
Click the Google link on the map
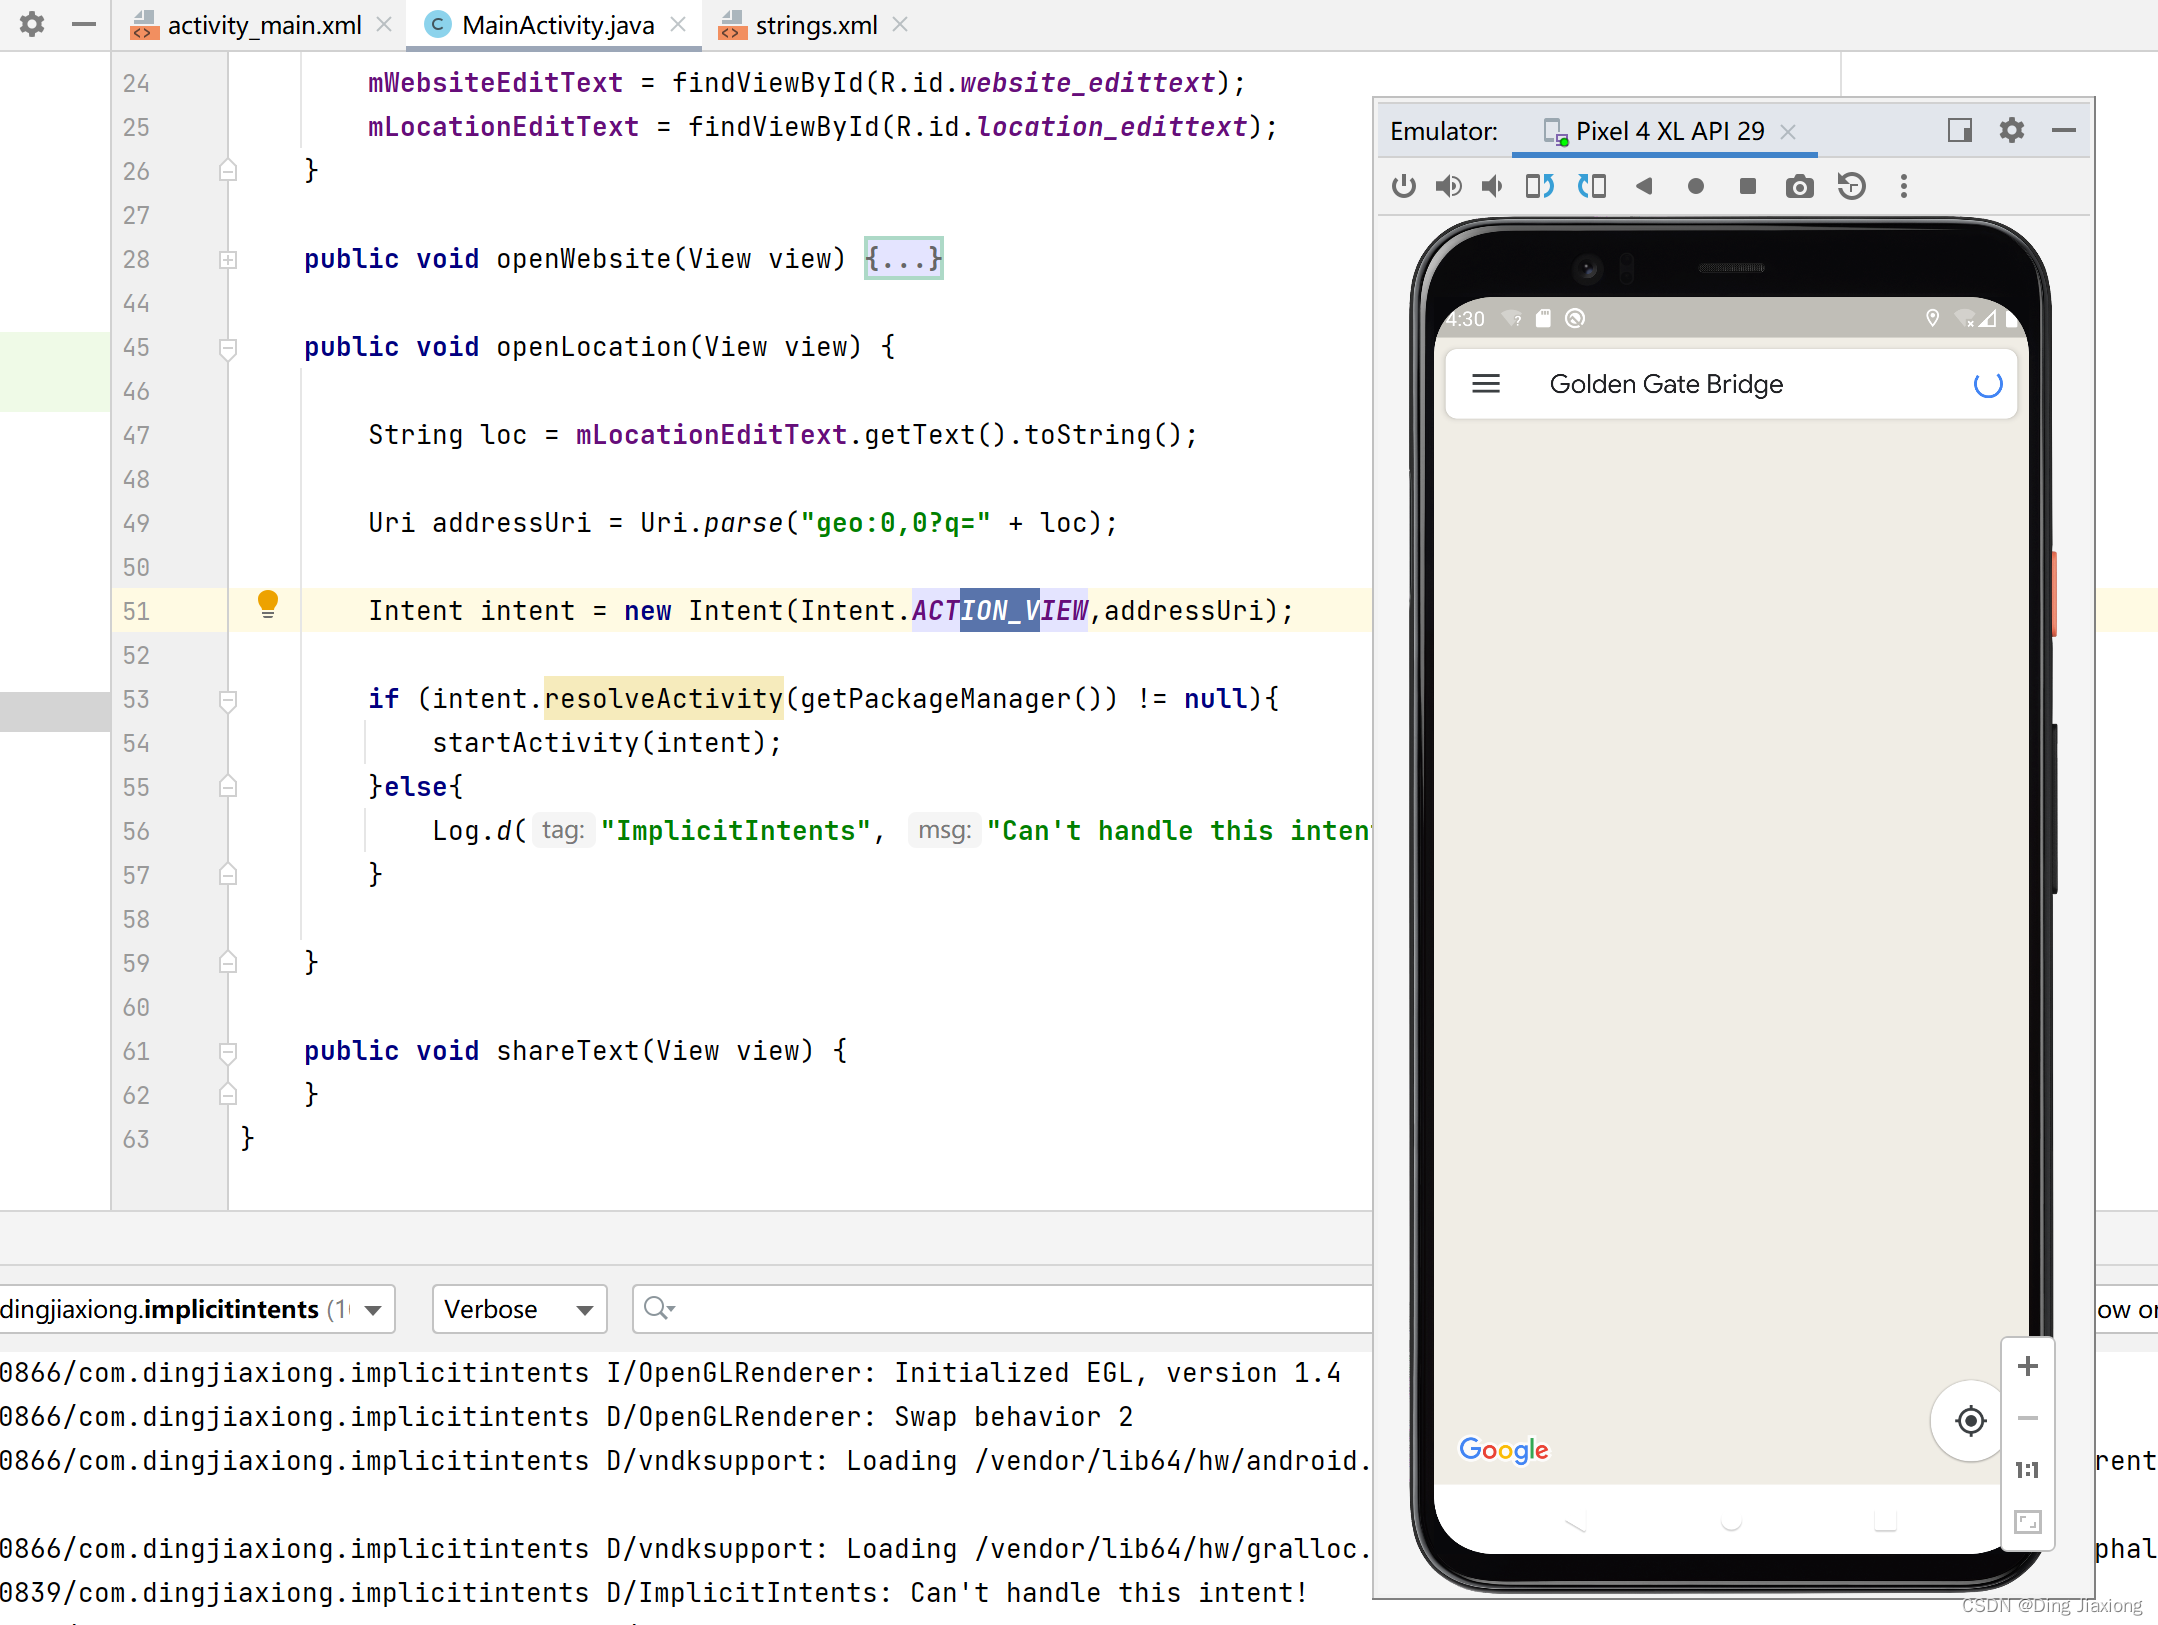tap(1504, 1451)
